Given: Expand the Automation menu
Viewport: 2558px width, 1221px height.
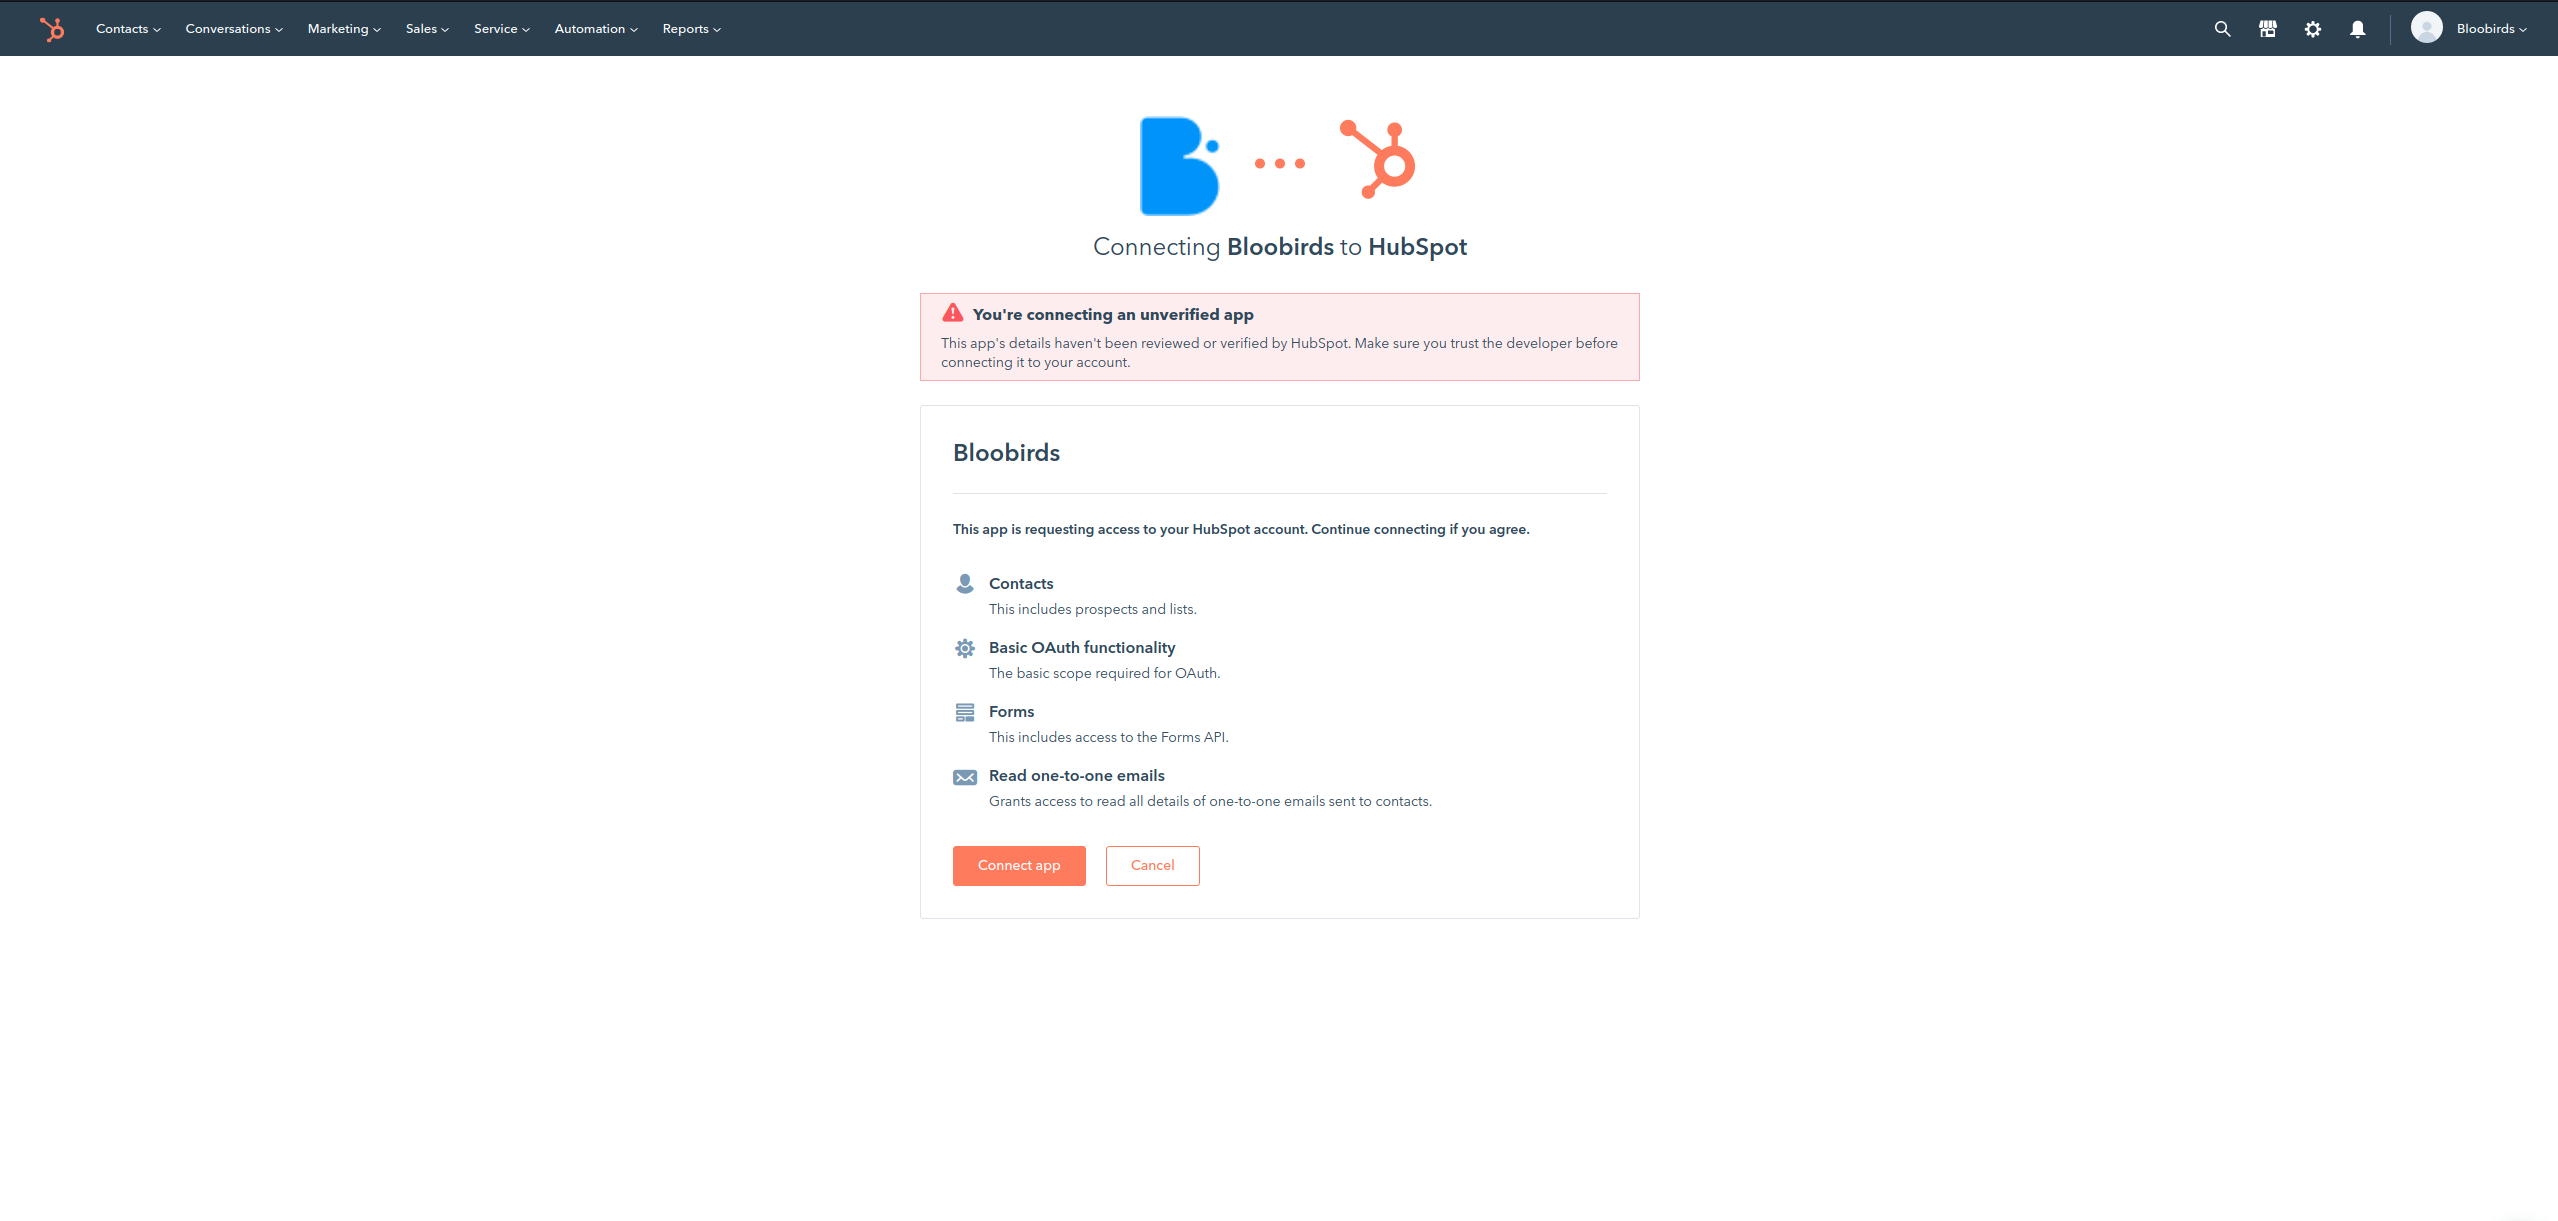Looking at the screenshot, I should 596,29.
